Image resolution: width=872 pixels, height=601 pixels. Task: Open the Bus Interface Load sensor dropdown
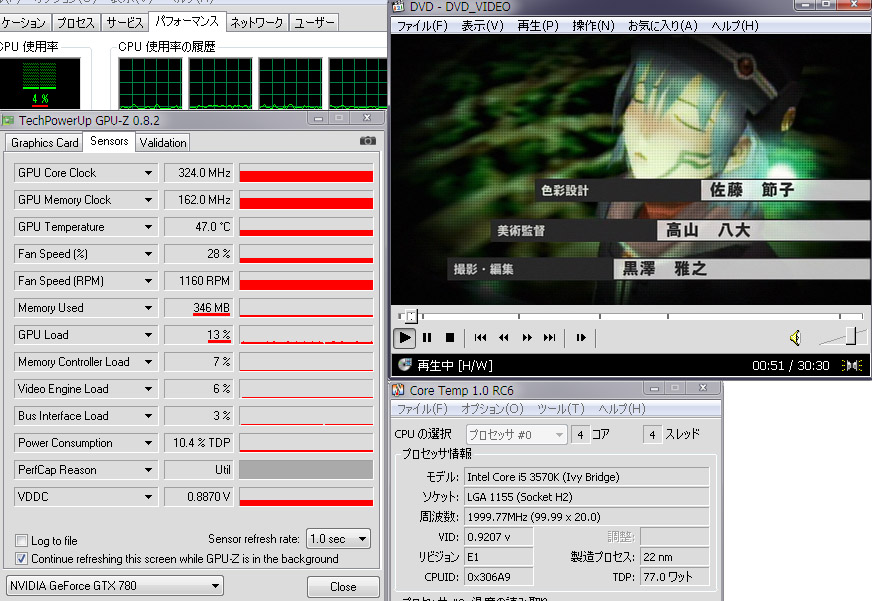pos(148,416)
